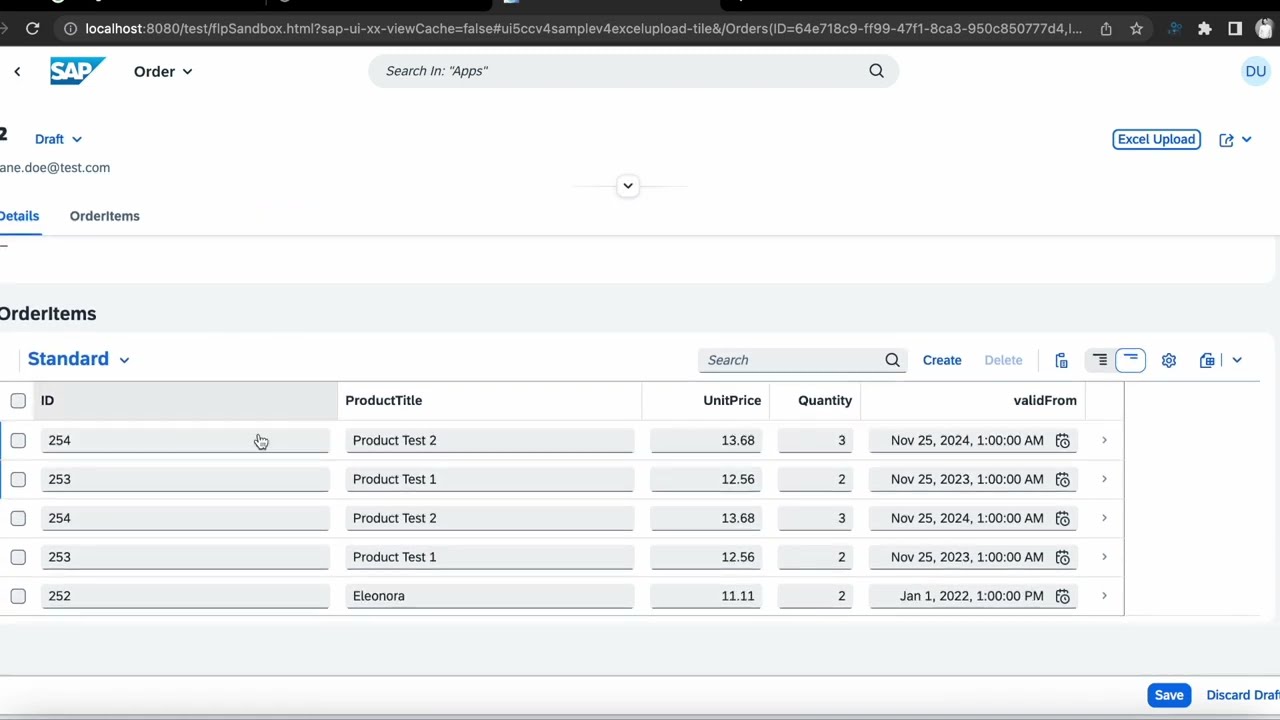Click the Eleonora product title field

click(489, 596)
